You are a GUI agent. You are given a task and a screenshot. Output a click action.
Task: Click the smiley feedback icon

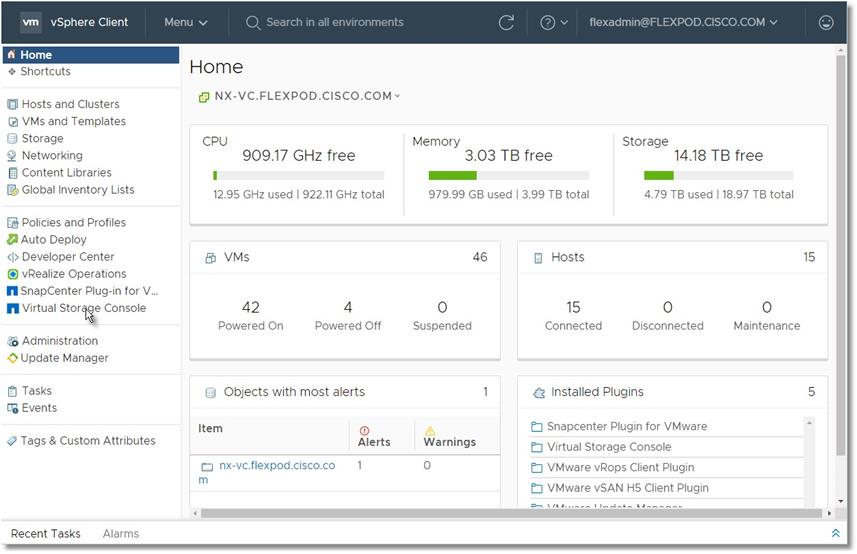[x=826, y=22]
